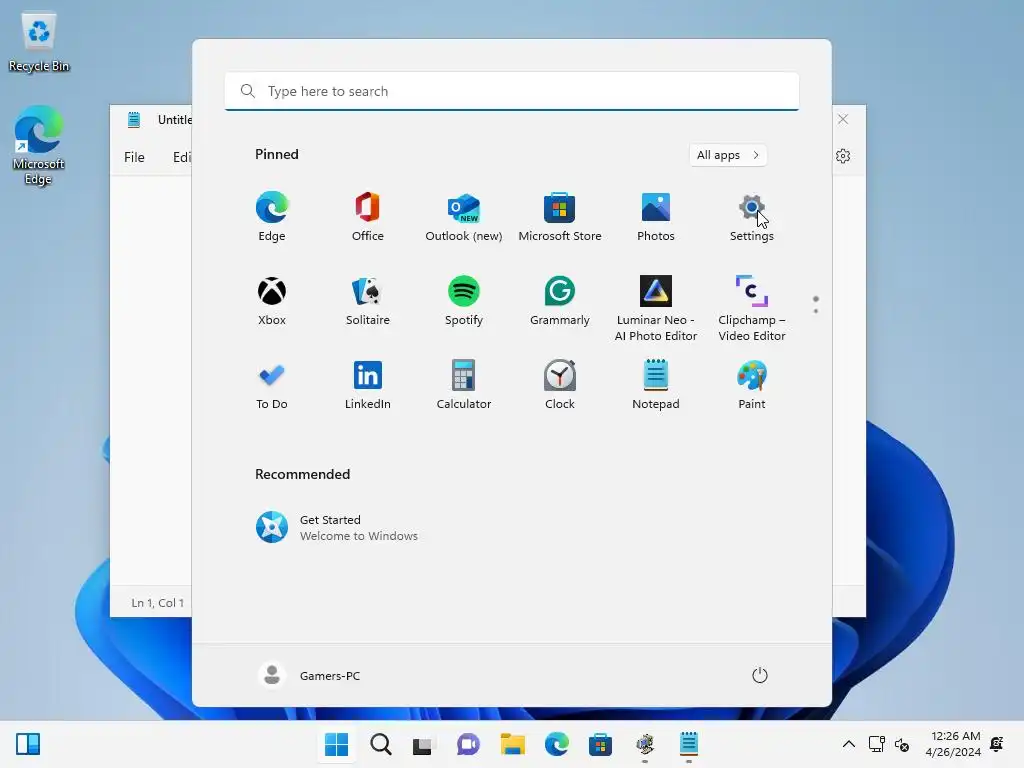This screenshot has height=768, width=1024.
Task: Switch to Notepad on taskbar
Action: [689, 744]
